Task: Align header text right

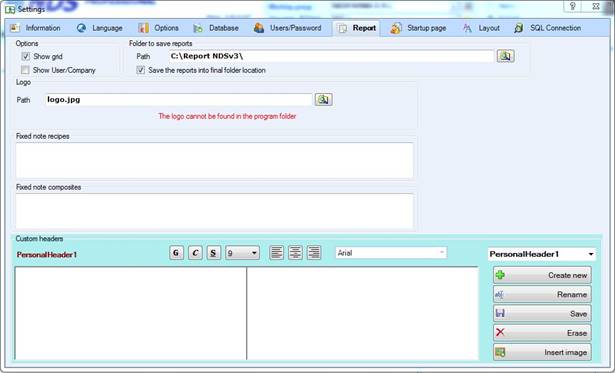Action: pyautogui.click(x=314, y=253)
